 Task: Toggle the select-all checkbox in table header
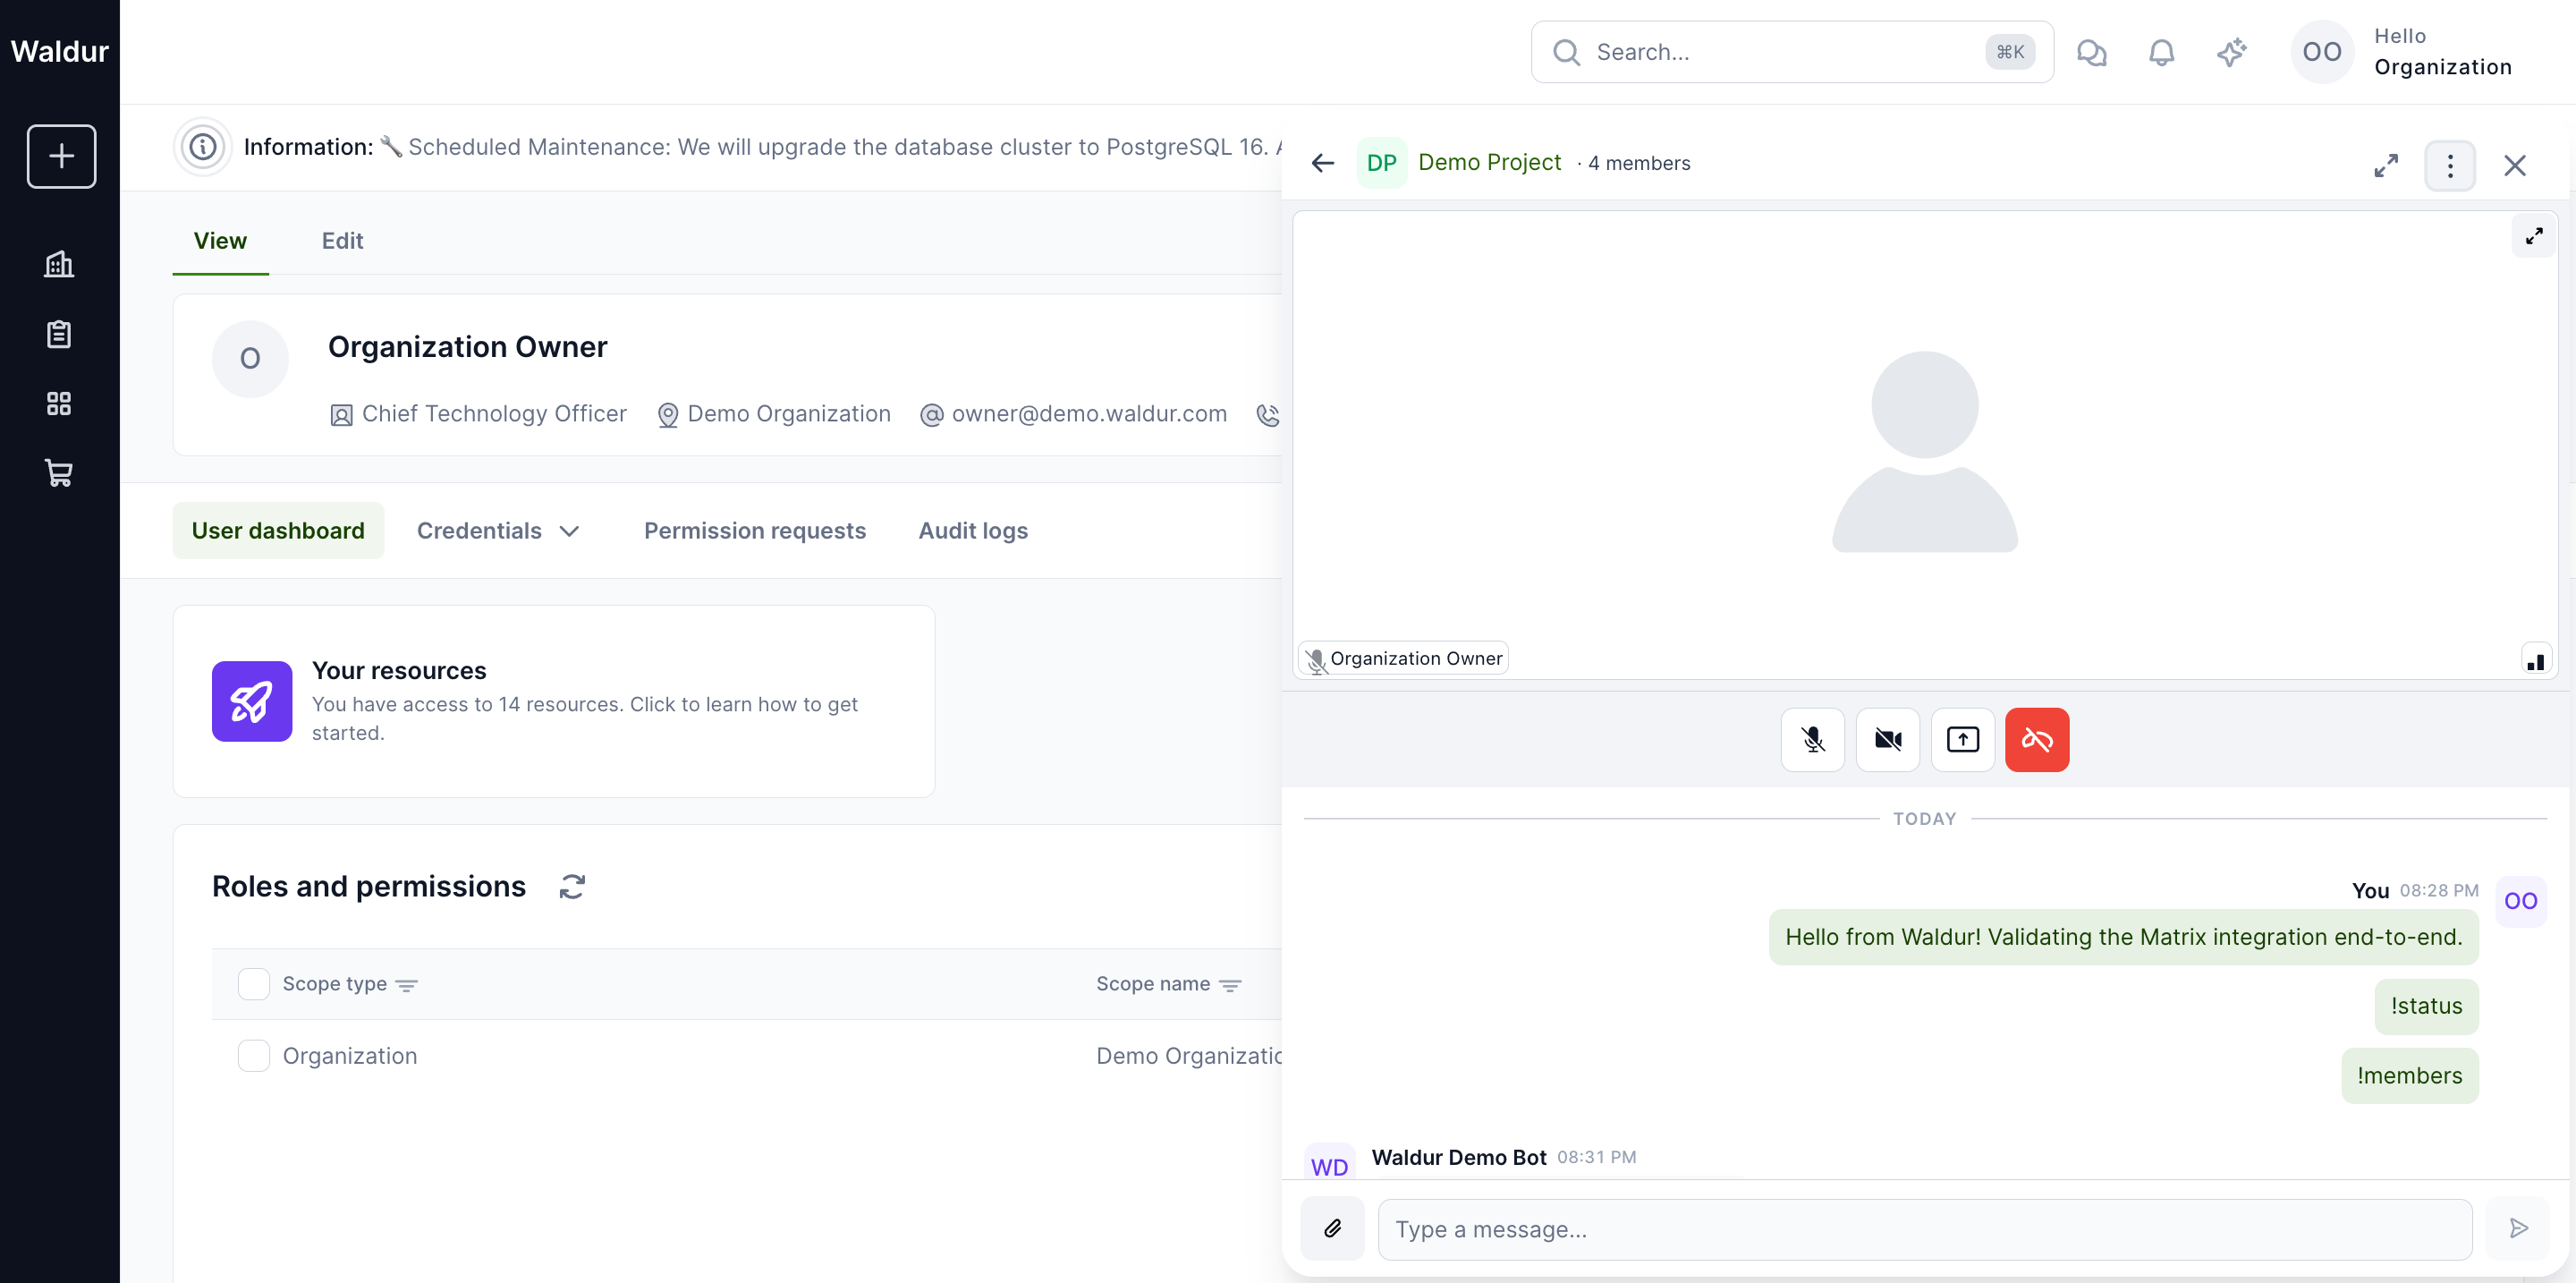click(x=254, y=984)
